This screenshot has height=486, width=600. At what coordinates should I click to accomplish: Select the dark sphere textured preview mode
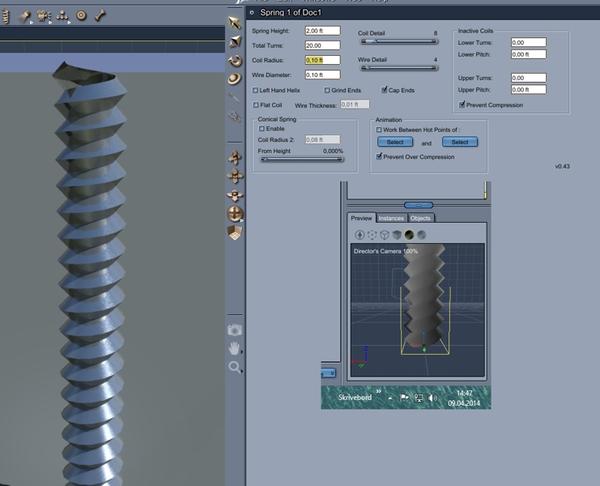[409, 235]
